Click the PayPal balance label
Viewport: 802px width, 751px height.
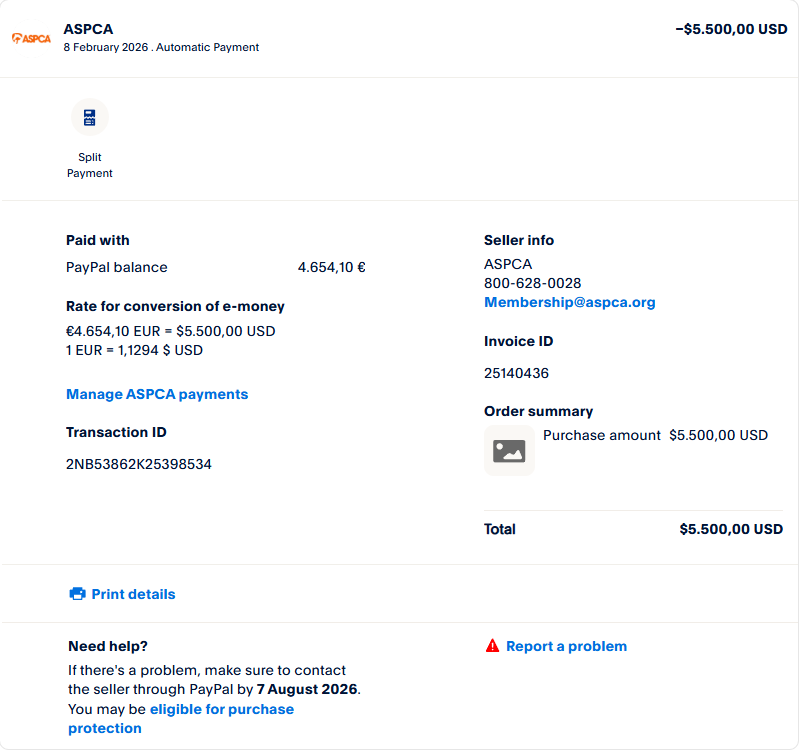[x=117, y=267]
